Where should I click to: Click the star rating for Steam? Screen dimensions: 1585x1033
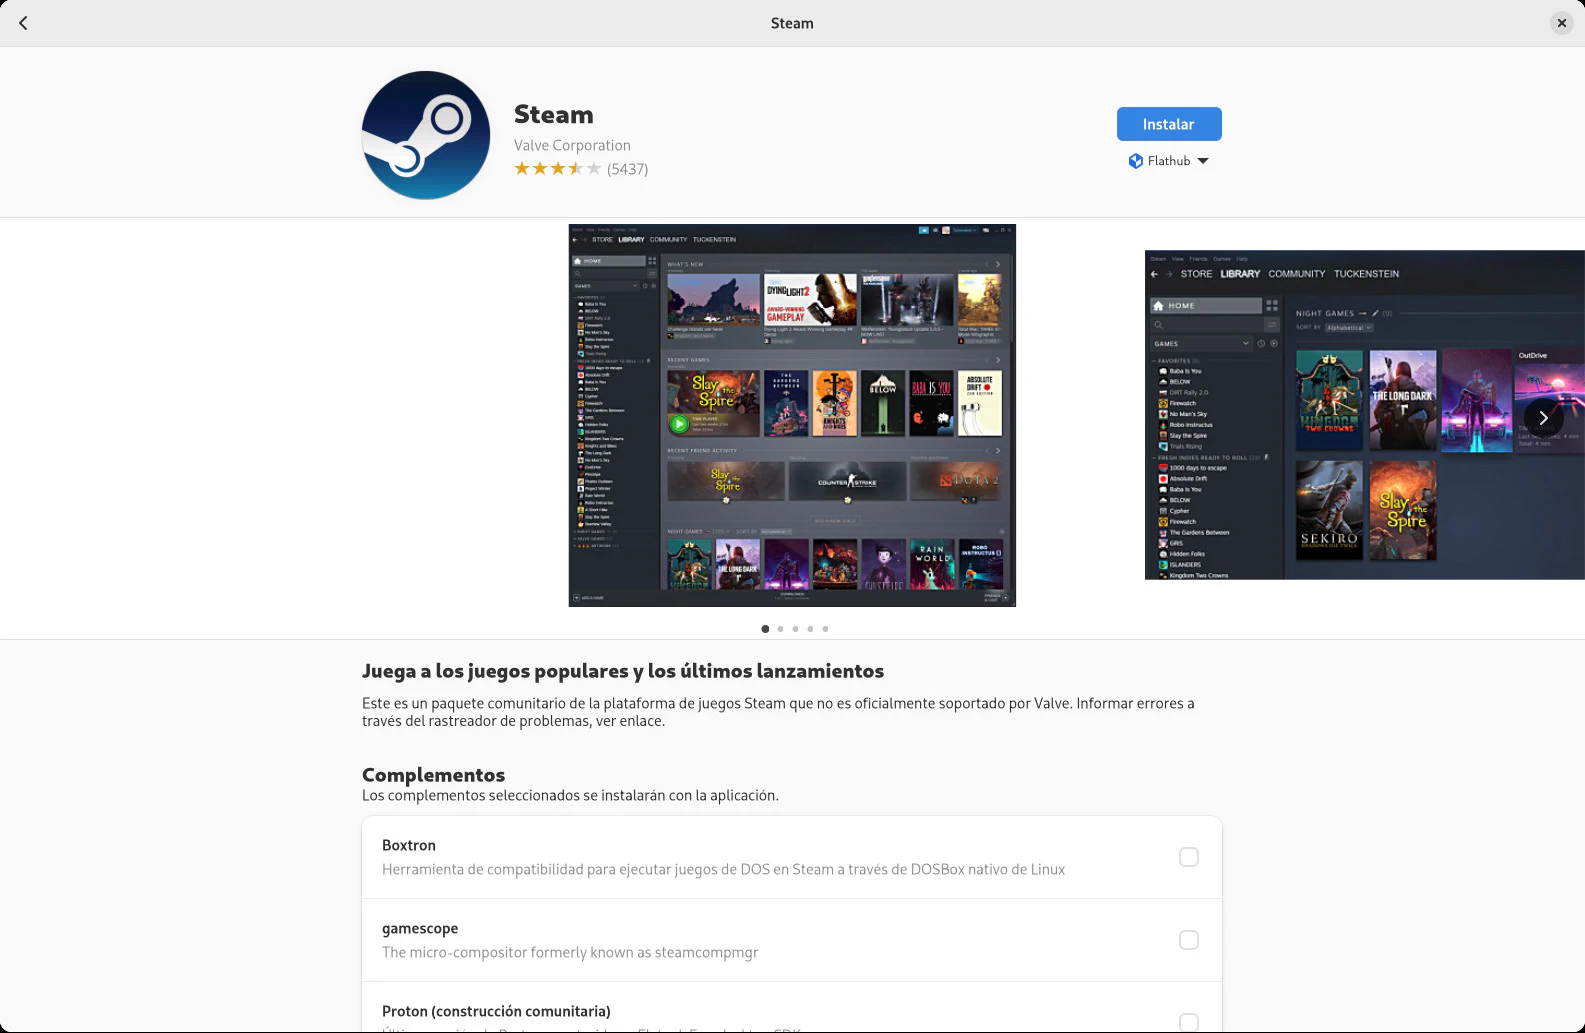coord(557,169)
